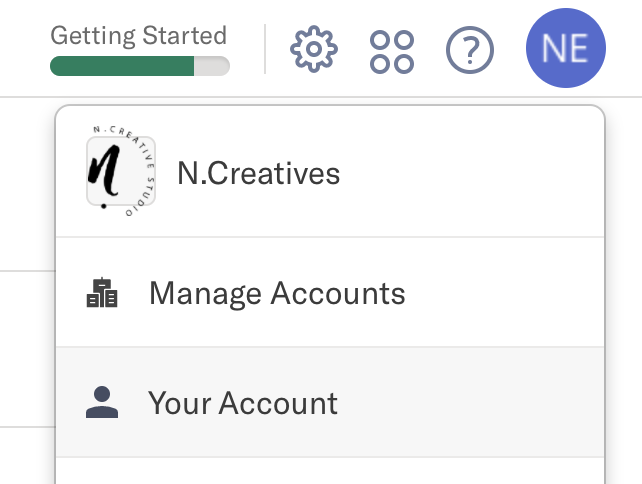Click the question mark help icon
The height and width of the screenshot is (484, 642).
pos(470,50)
